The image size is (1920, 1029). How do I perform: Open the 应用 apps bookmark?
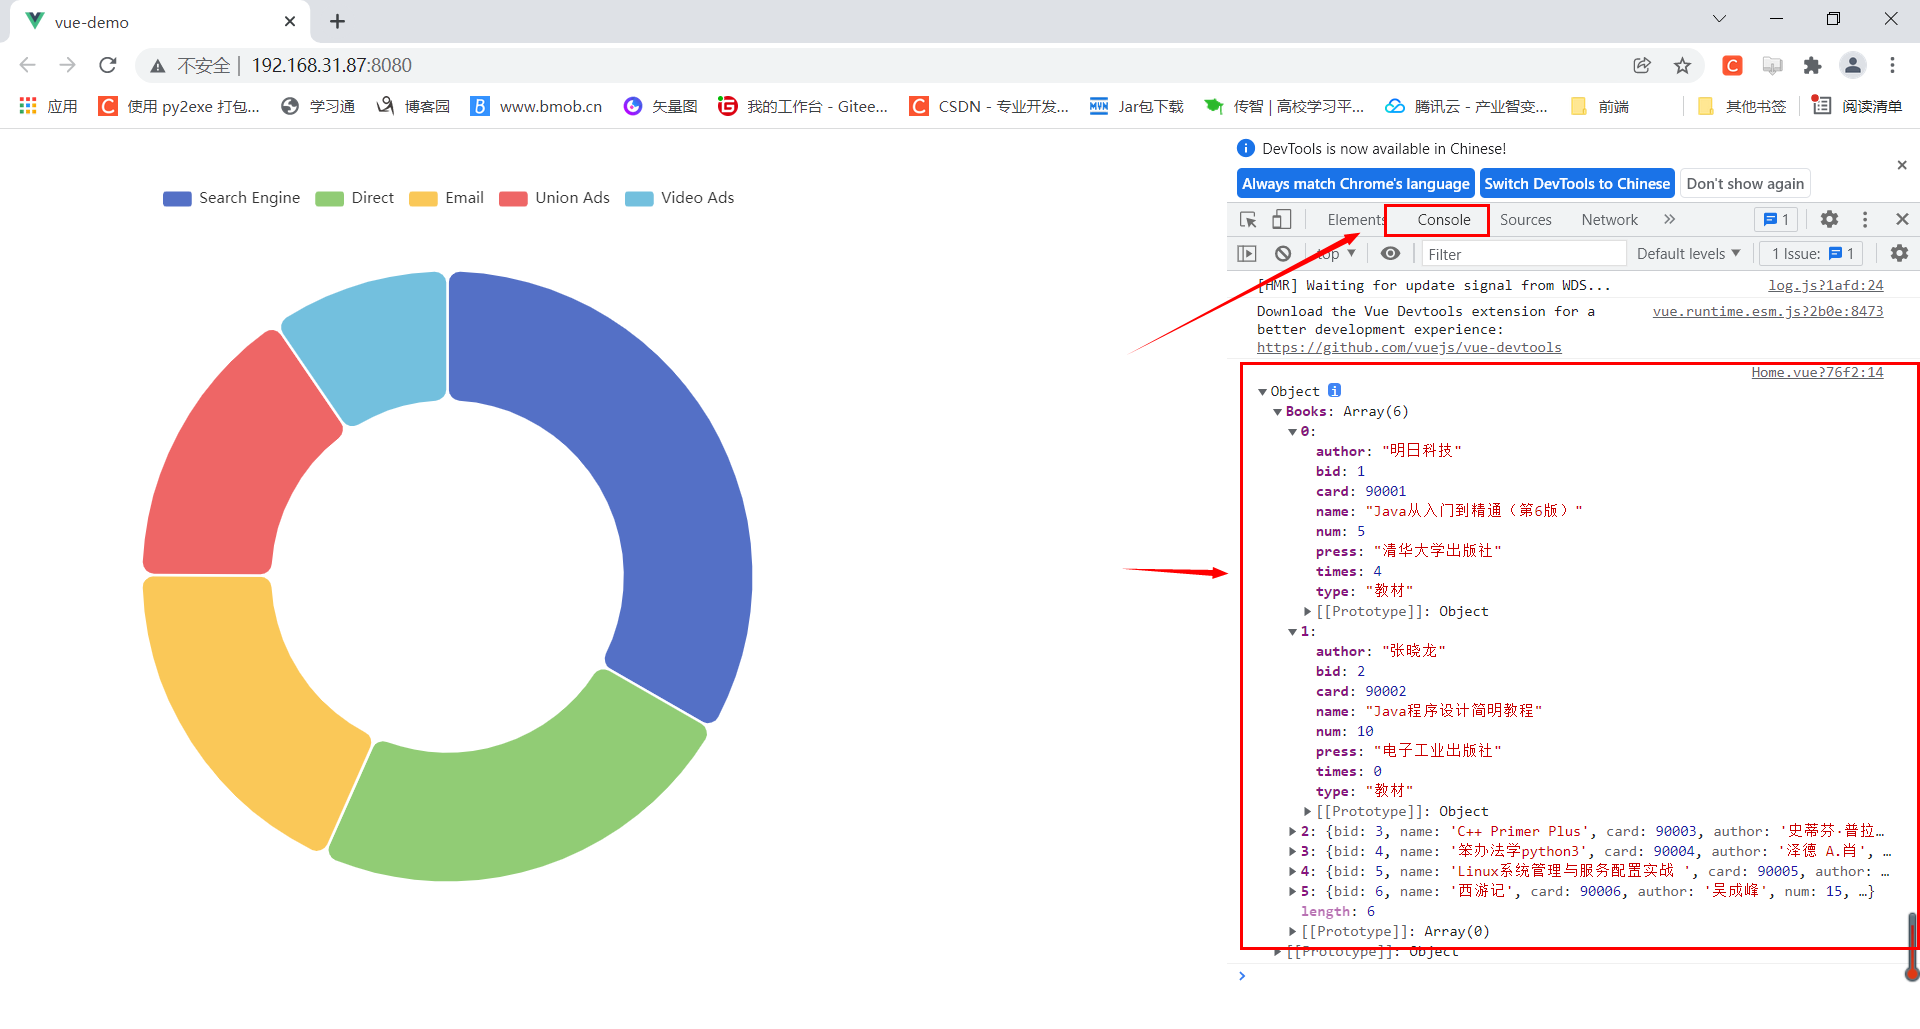click(48, 106)
